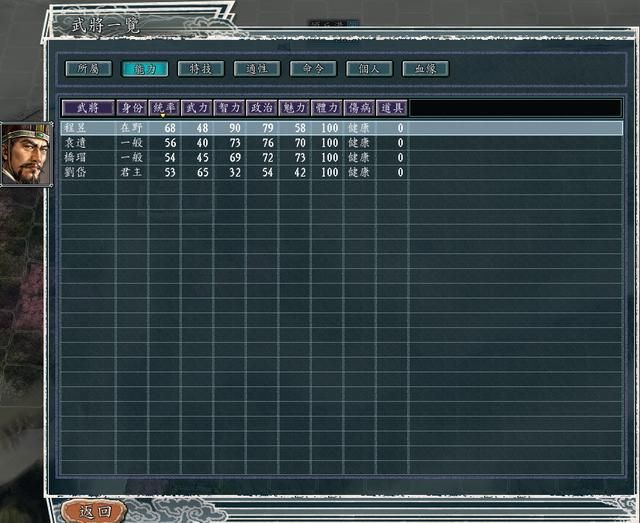This screenshot has height=523, width=640.
Task: Click the 道具 column header
Action: (392, 108)
